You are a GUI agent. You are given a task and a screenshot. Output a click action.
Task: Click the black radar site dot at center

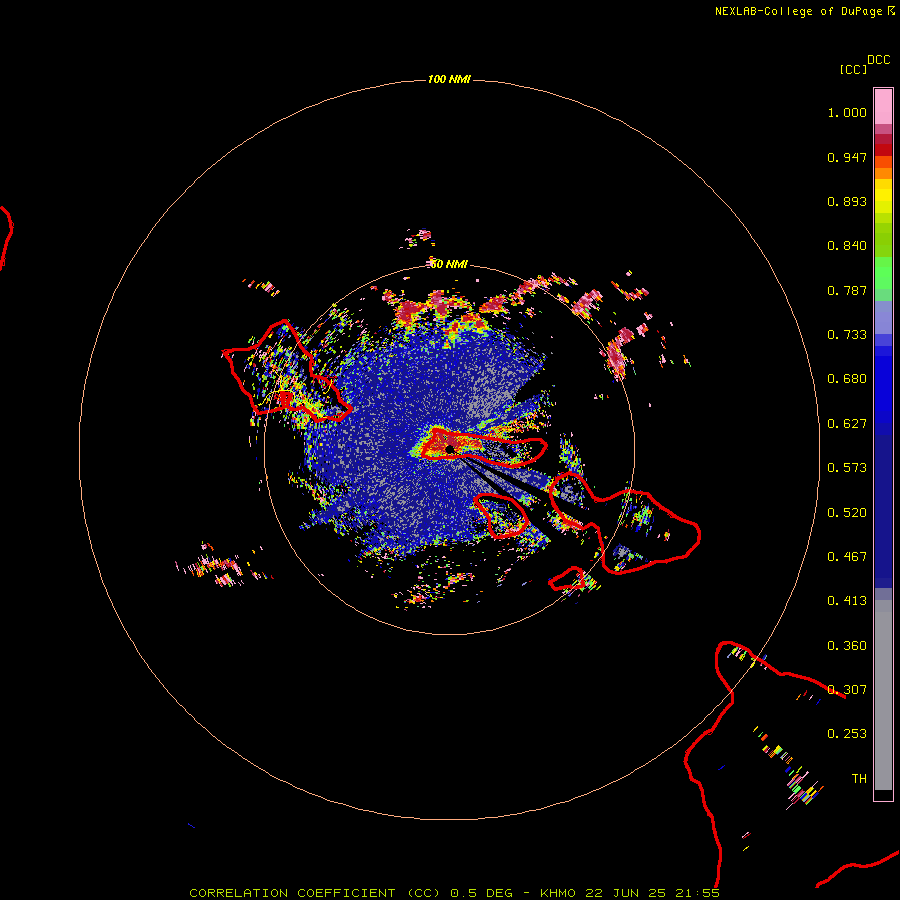pyautogui.click(x=450, y=449)
